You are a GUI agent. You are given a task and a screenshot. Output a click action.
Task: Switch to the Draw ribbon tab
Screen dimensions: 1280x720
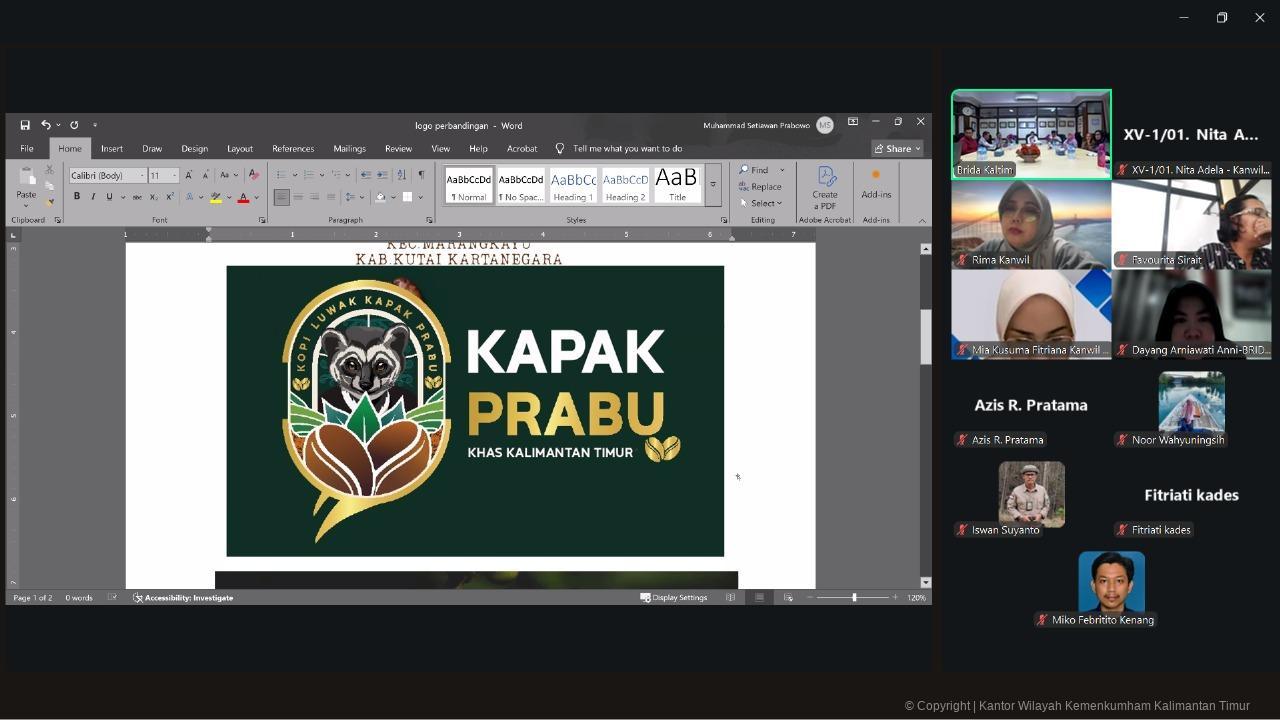[x=152, y=148]
